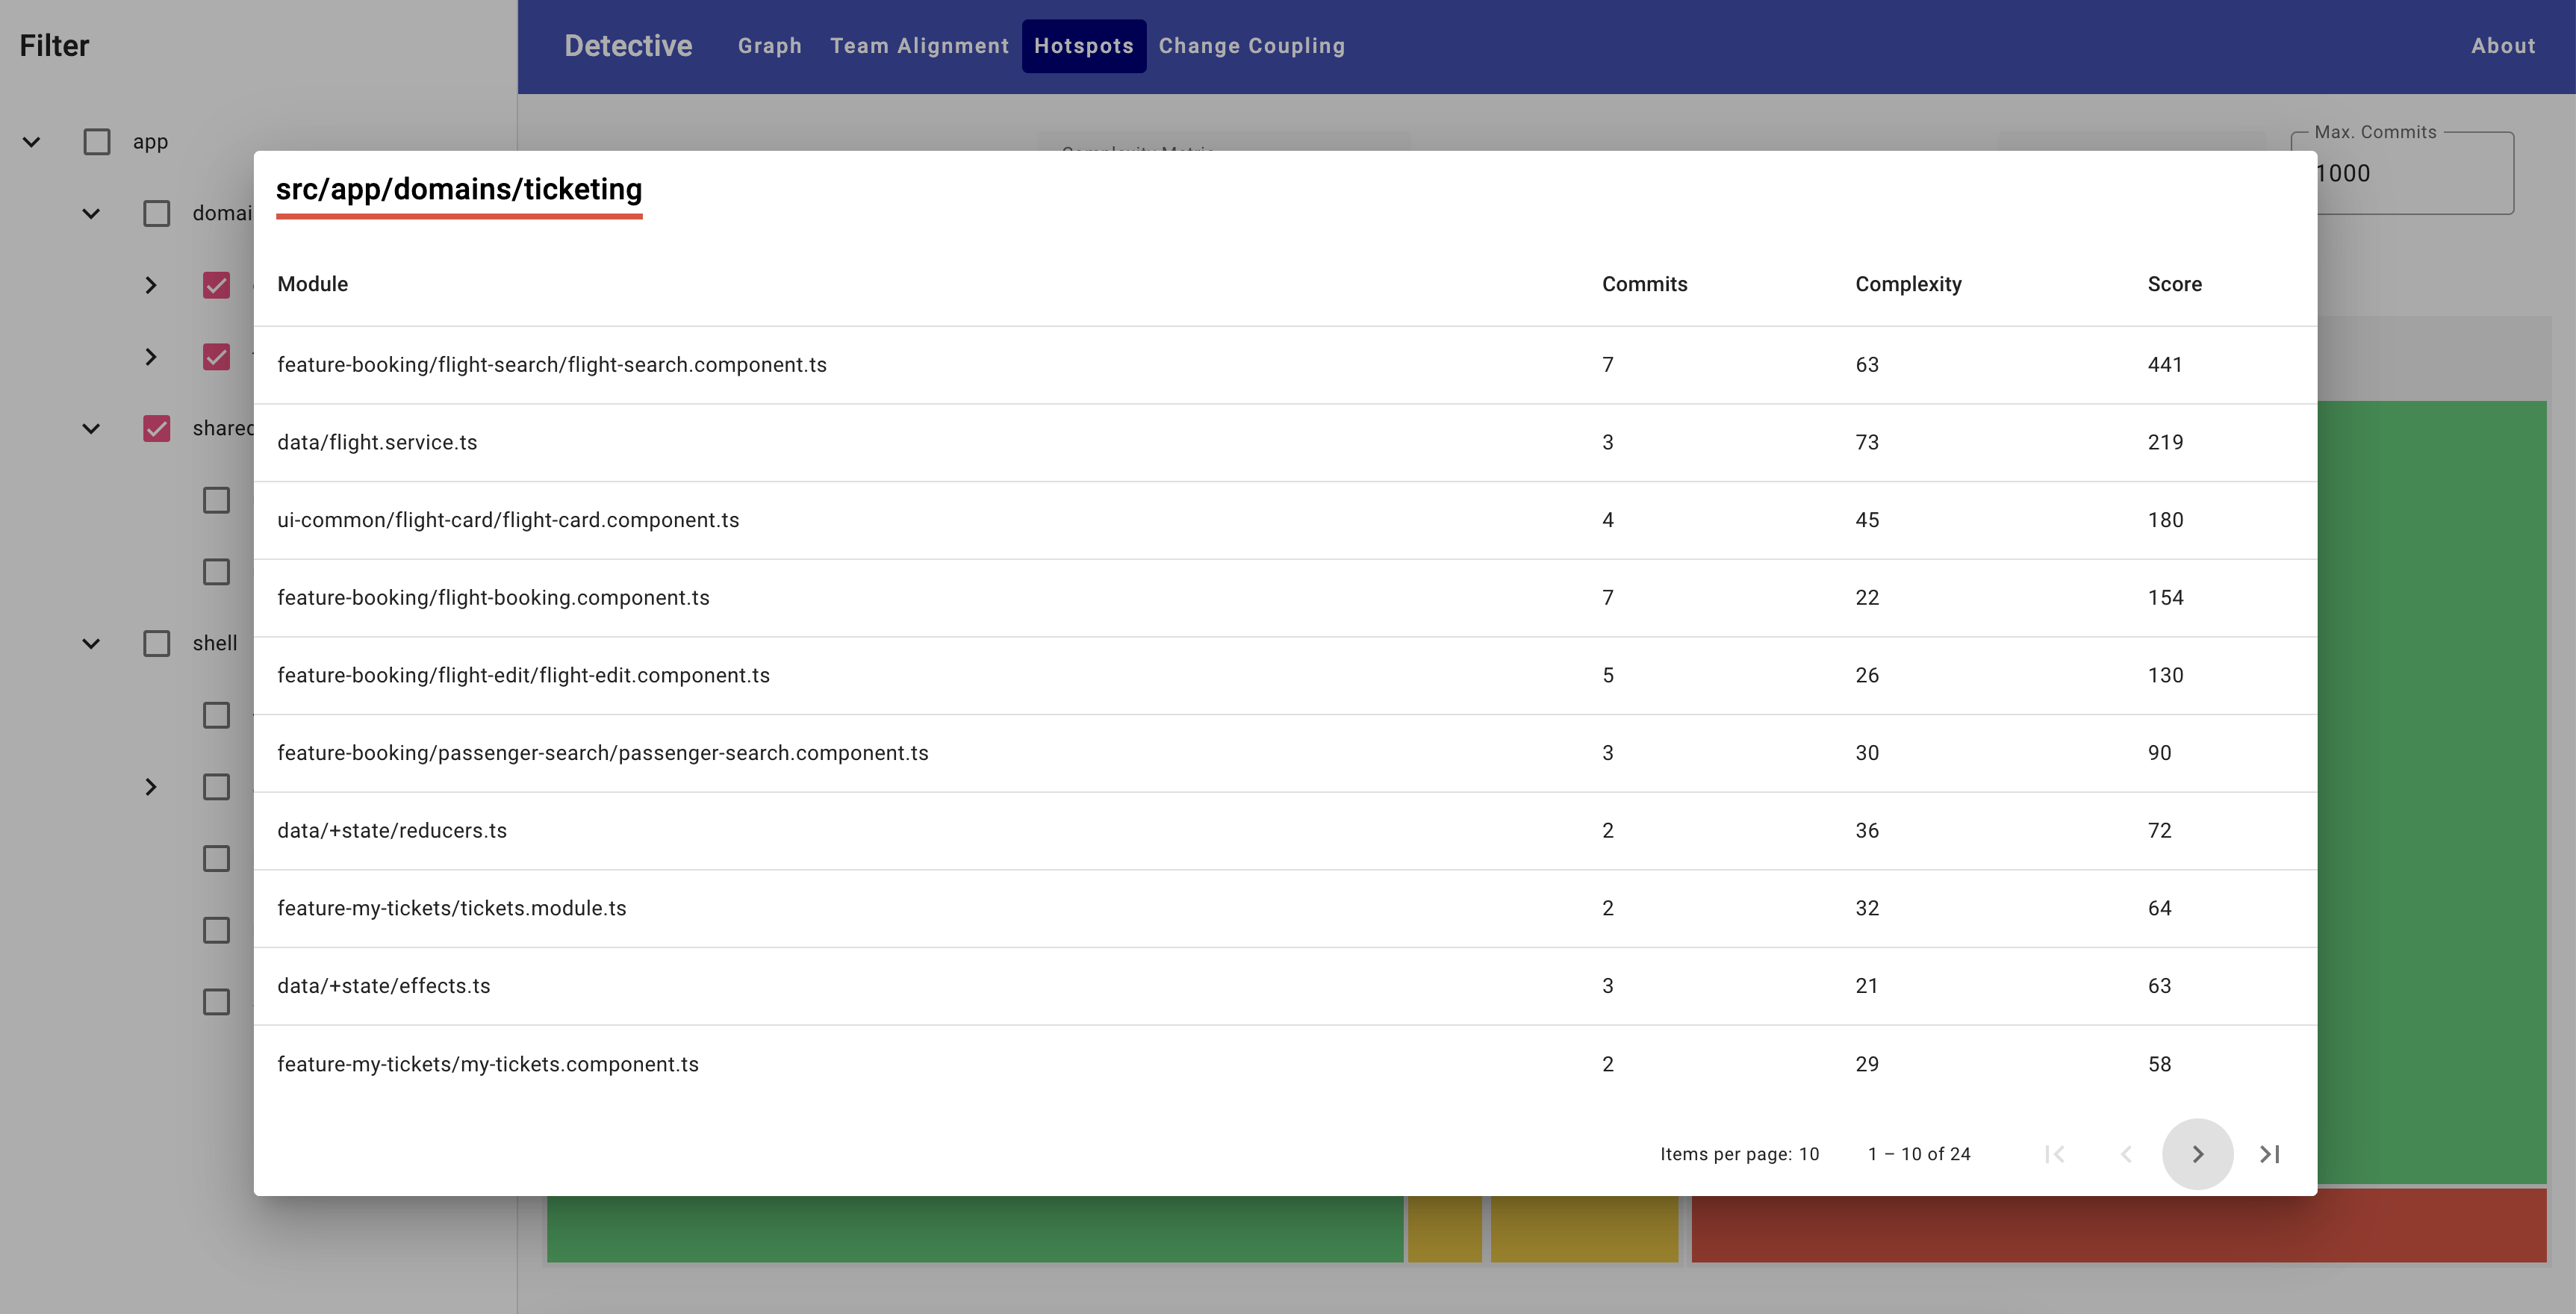
Task: Toggle the app checkbox in filter
Action: pos(97,142)
